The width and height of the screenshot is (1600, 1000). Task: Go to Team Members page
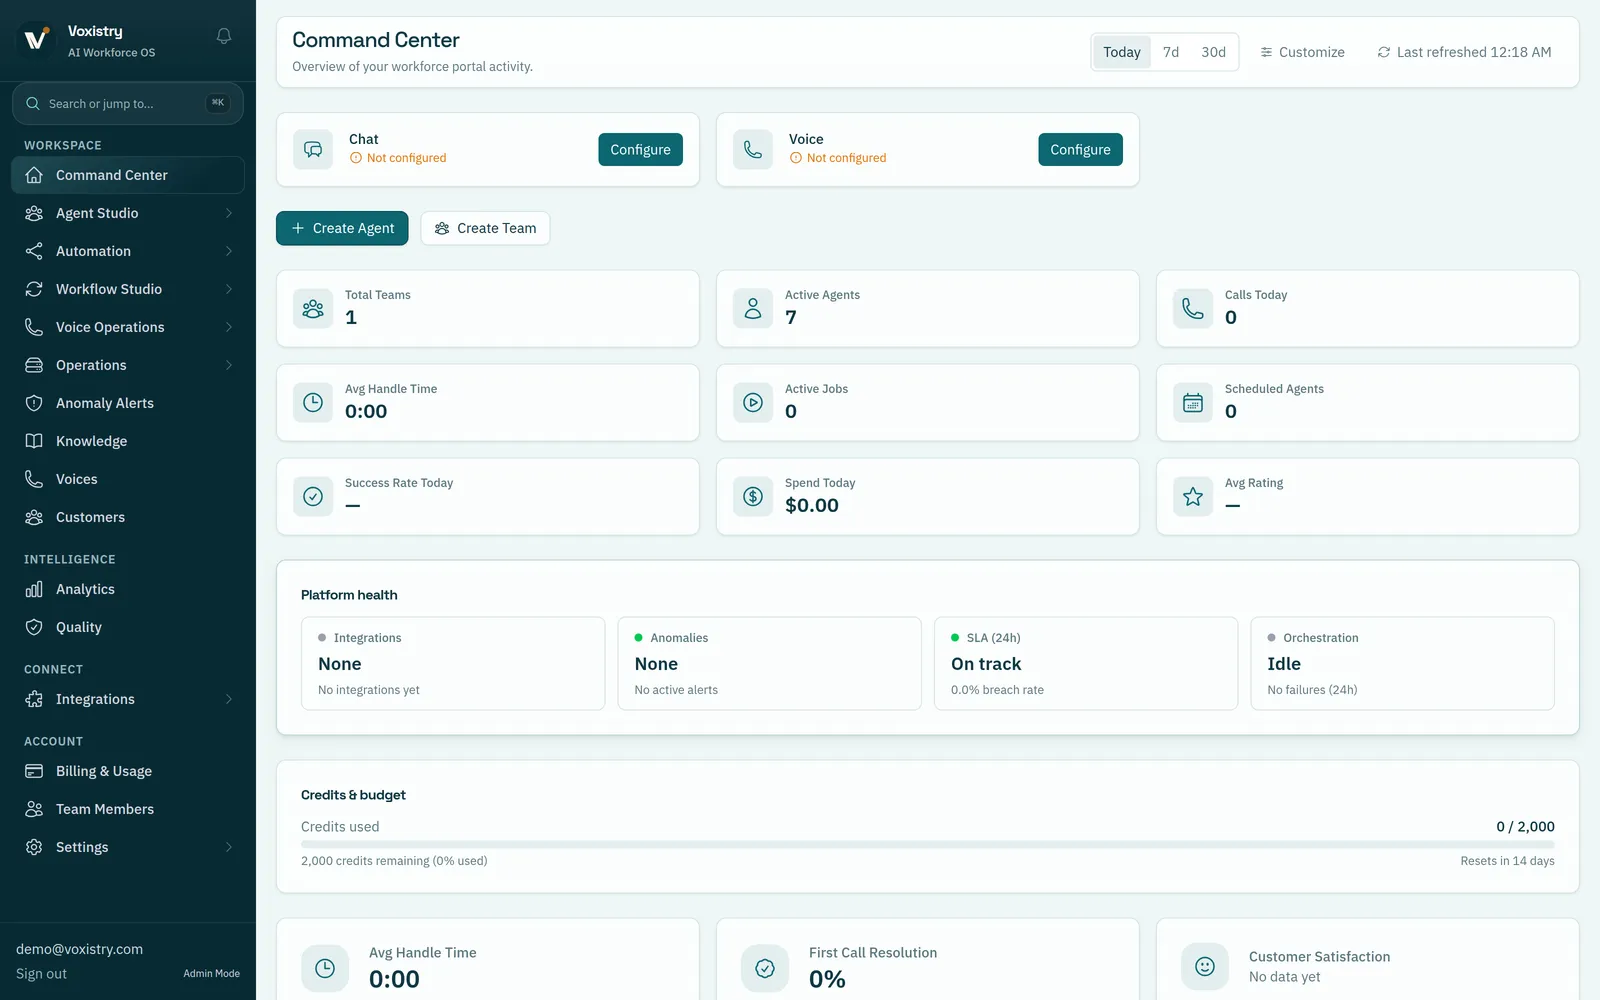[x=128, y=809]
